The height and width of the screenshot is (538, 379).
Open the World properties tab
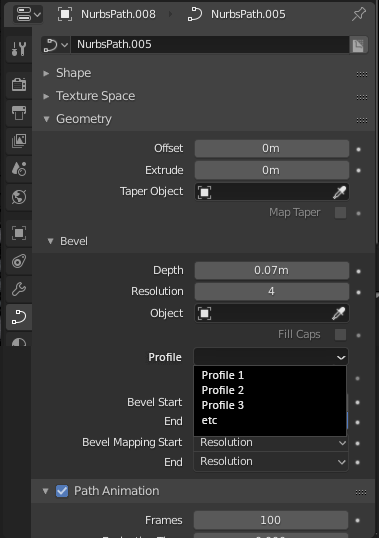pyautogui.click(x=19, y=197)
